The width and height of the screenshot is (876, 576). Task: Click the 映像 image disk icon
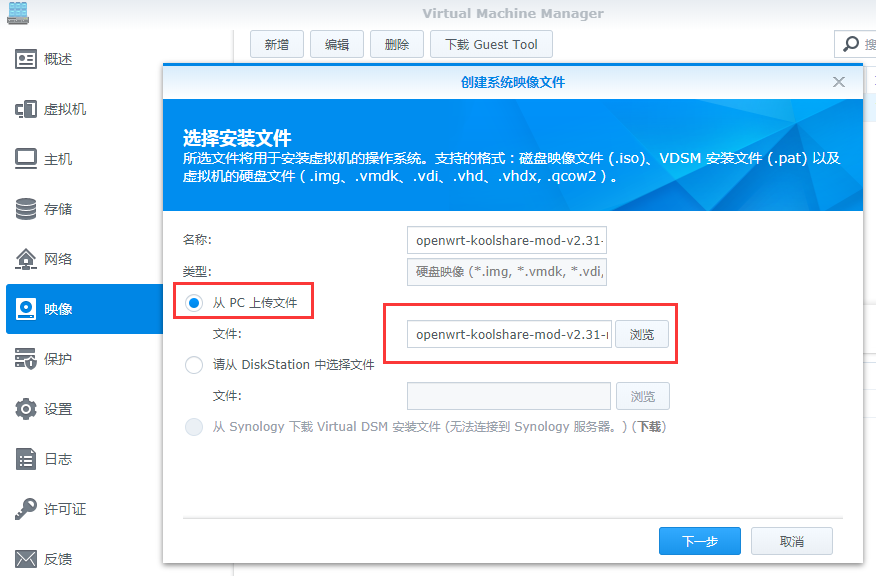click(x=26, y=309)
